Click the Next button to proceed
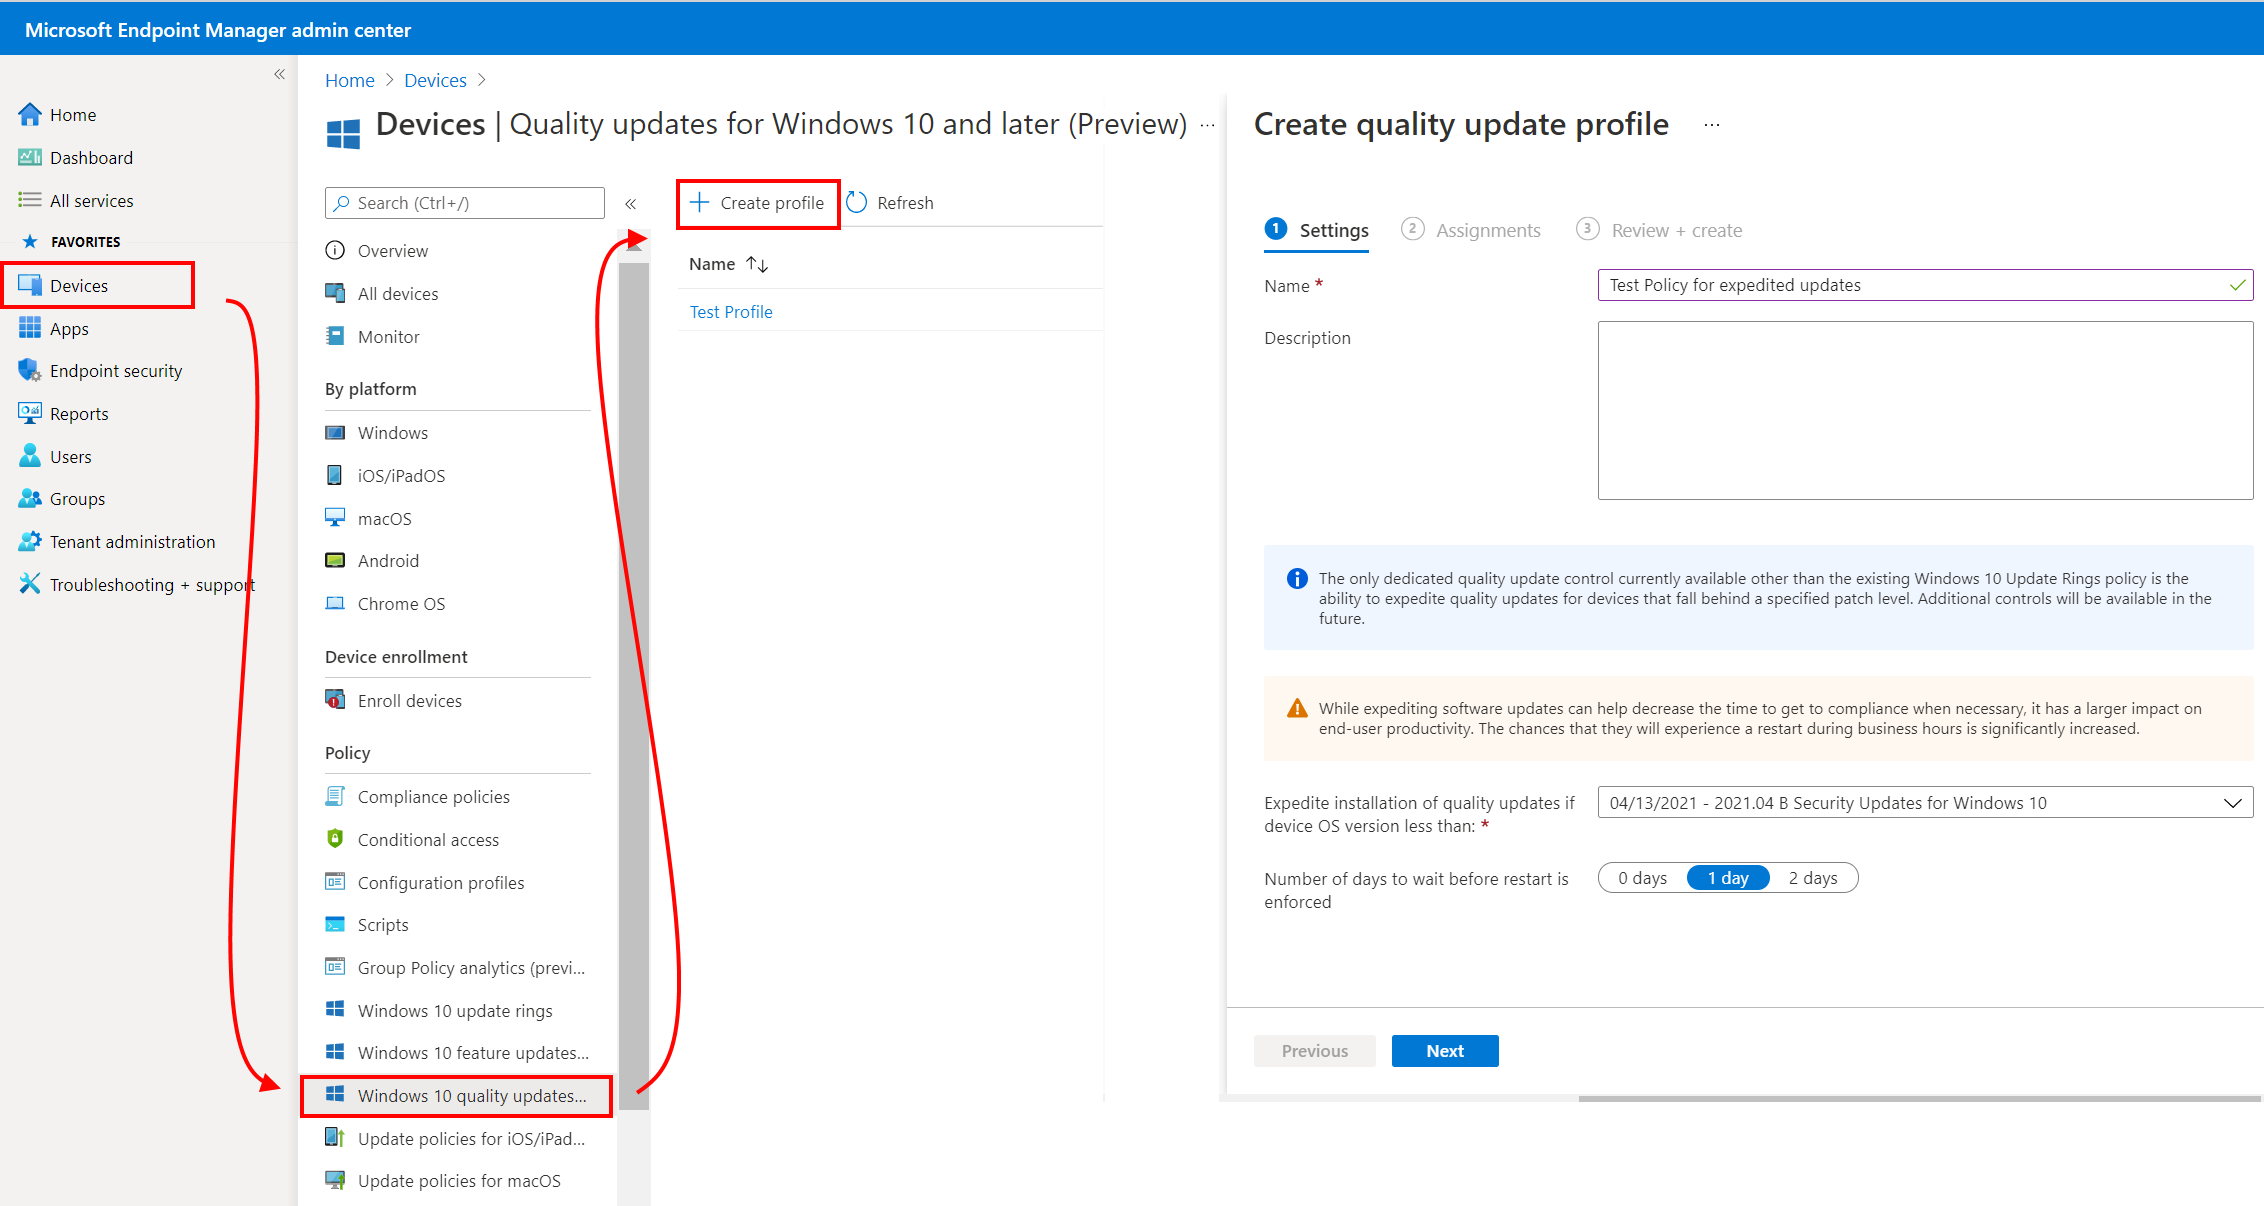Image resolution: width=2264 pixels, height=1206 pixels. (1443, 1050)
